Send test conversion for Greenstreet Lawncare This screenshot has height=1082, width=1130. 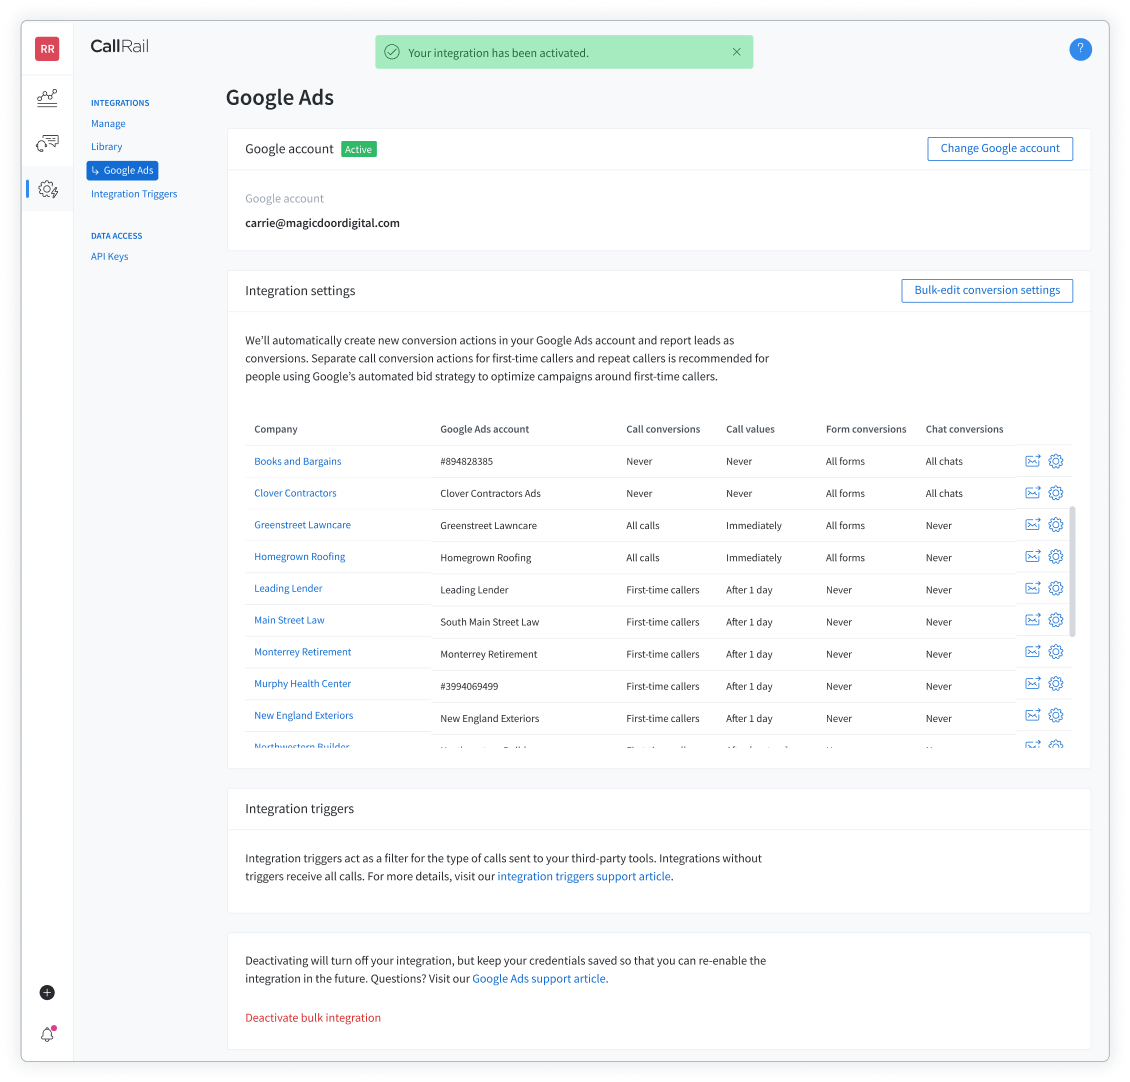[x=1033, y=525]
